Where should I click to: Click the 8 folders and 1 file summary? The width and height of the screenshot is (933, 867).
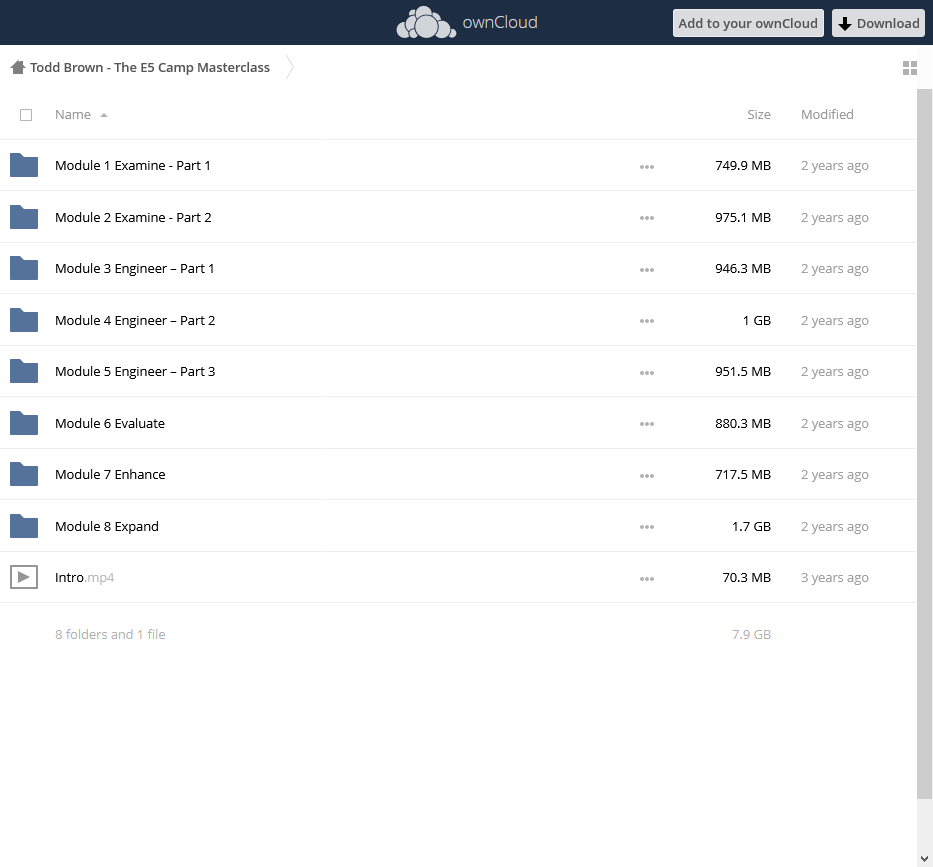110,634
